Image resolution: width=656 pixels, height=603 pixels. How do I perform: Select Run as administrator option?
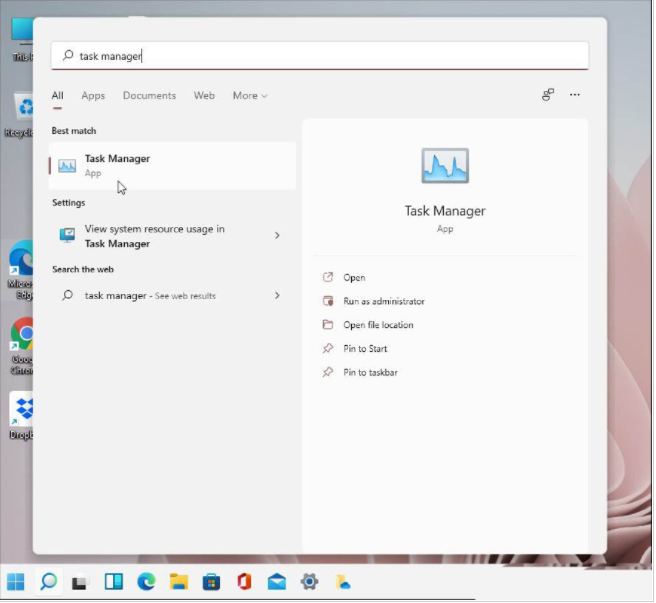(383, 301)
